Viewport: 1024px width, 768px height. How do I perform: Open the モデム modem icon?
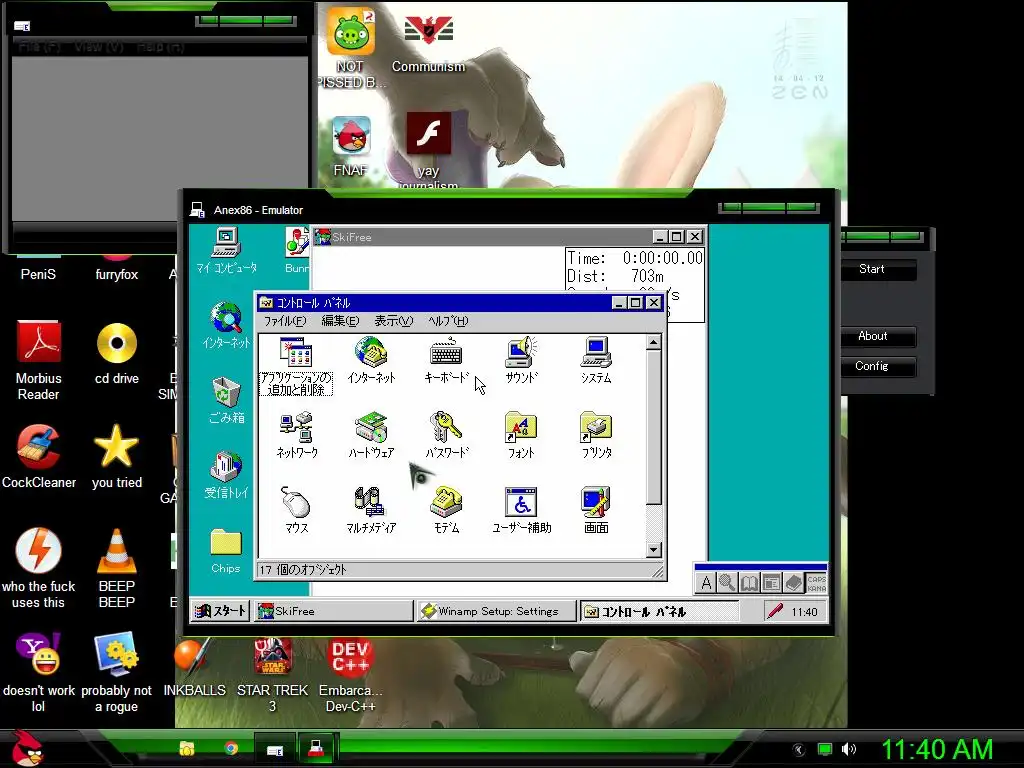446,510
